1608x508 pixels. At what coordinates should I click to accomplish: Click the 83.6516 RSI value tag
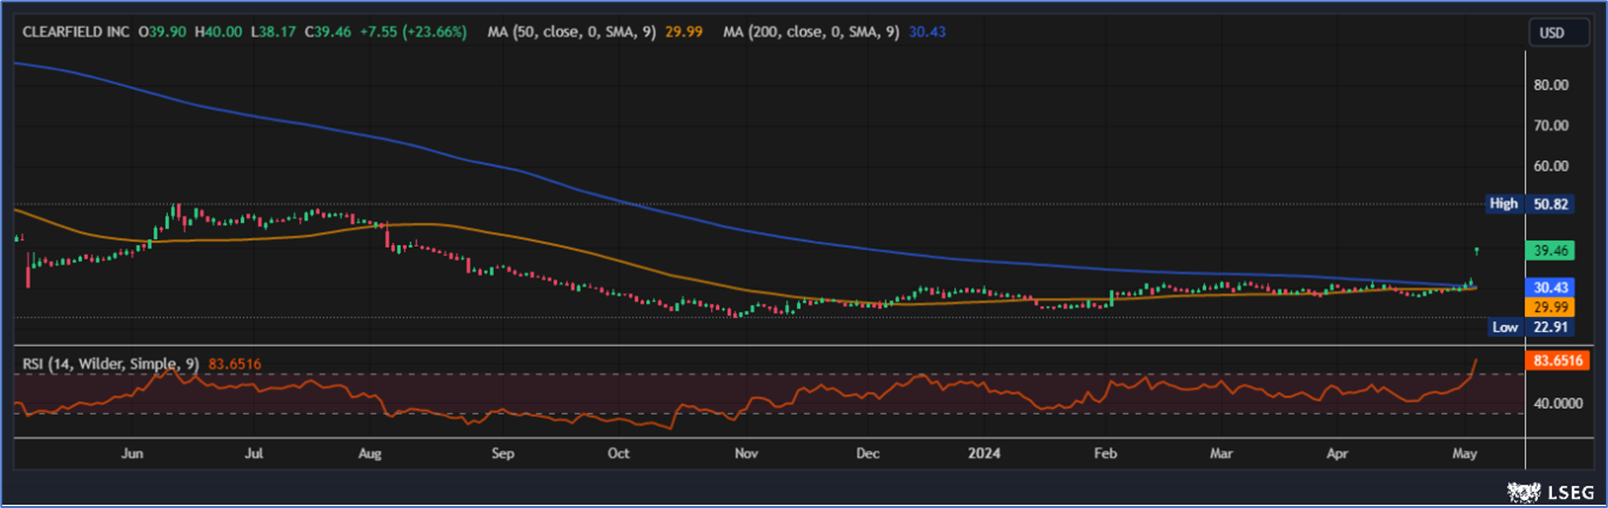coord(1557,360)
